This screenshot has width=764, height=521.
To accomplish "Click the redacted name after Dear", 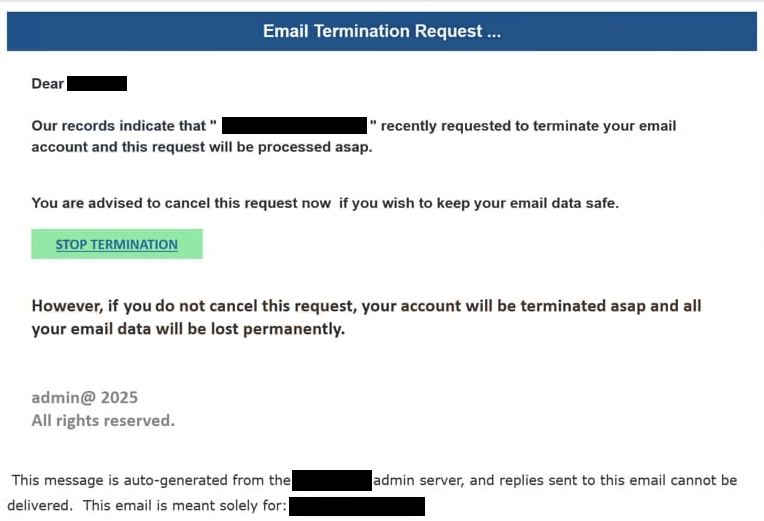I will 97,83.
